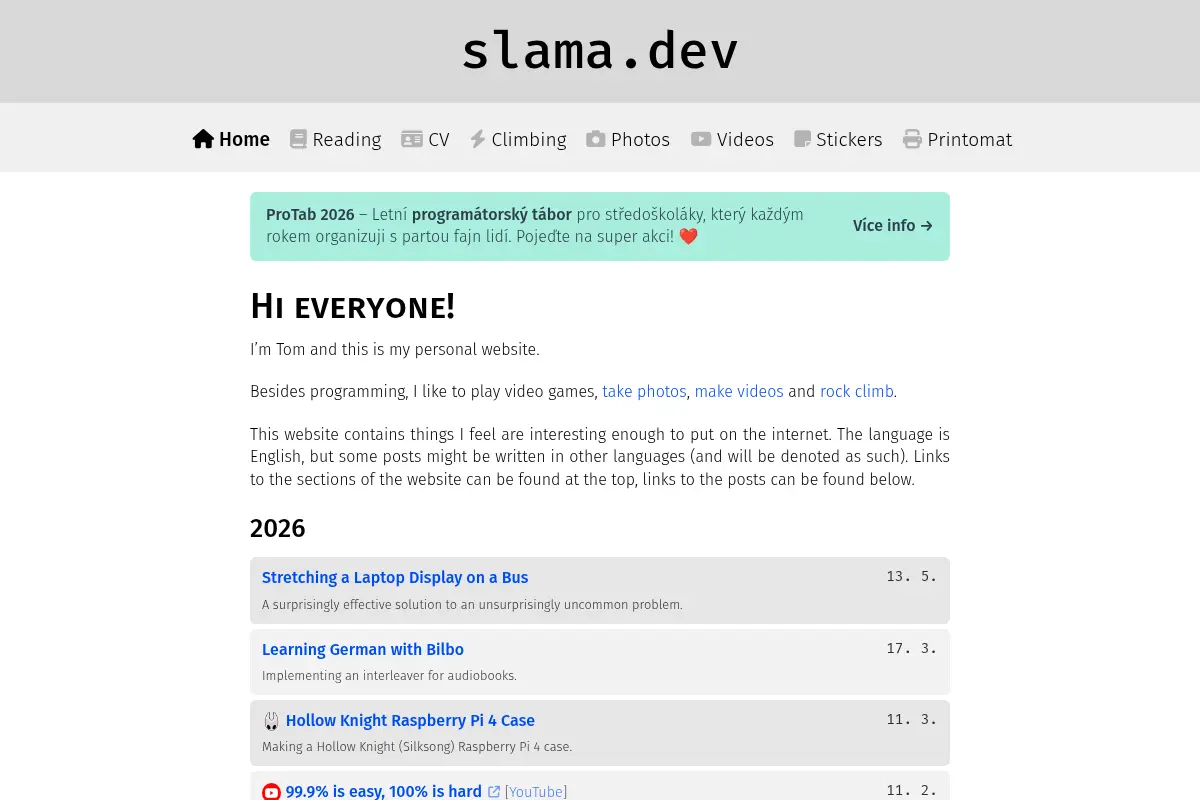The height and width of the screenshot is (800, 1200).
Task: Click 'Implementing an interleaver for audiobooks.' description
Action: tap(389, 676)
